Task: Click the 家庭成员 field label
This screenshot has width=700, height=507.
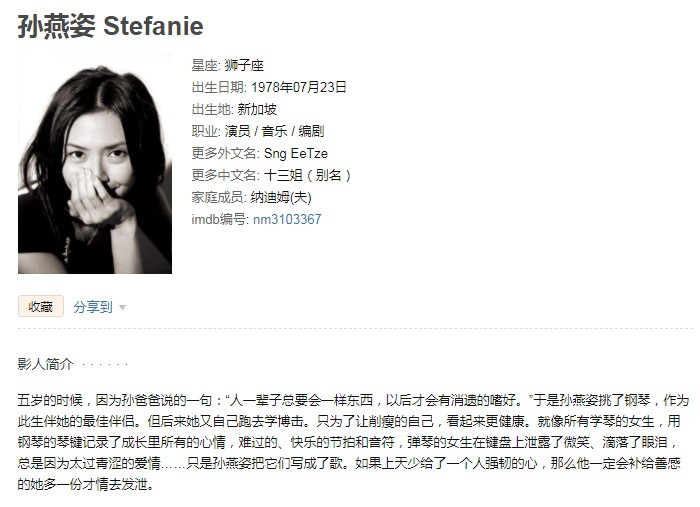Action: (219, 197)
